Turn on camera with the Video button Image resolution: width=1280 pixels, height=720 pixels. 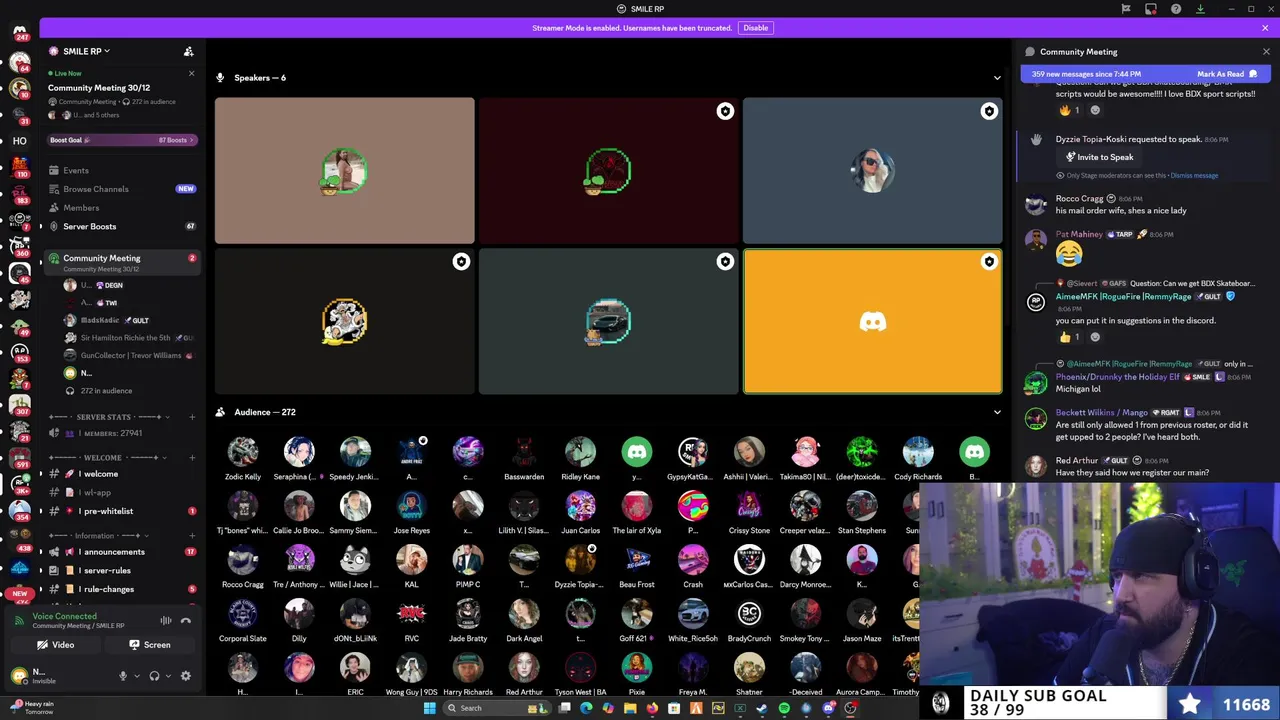55,645
